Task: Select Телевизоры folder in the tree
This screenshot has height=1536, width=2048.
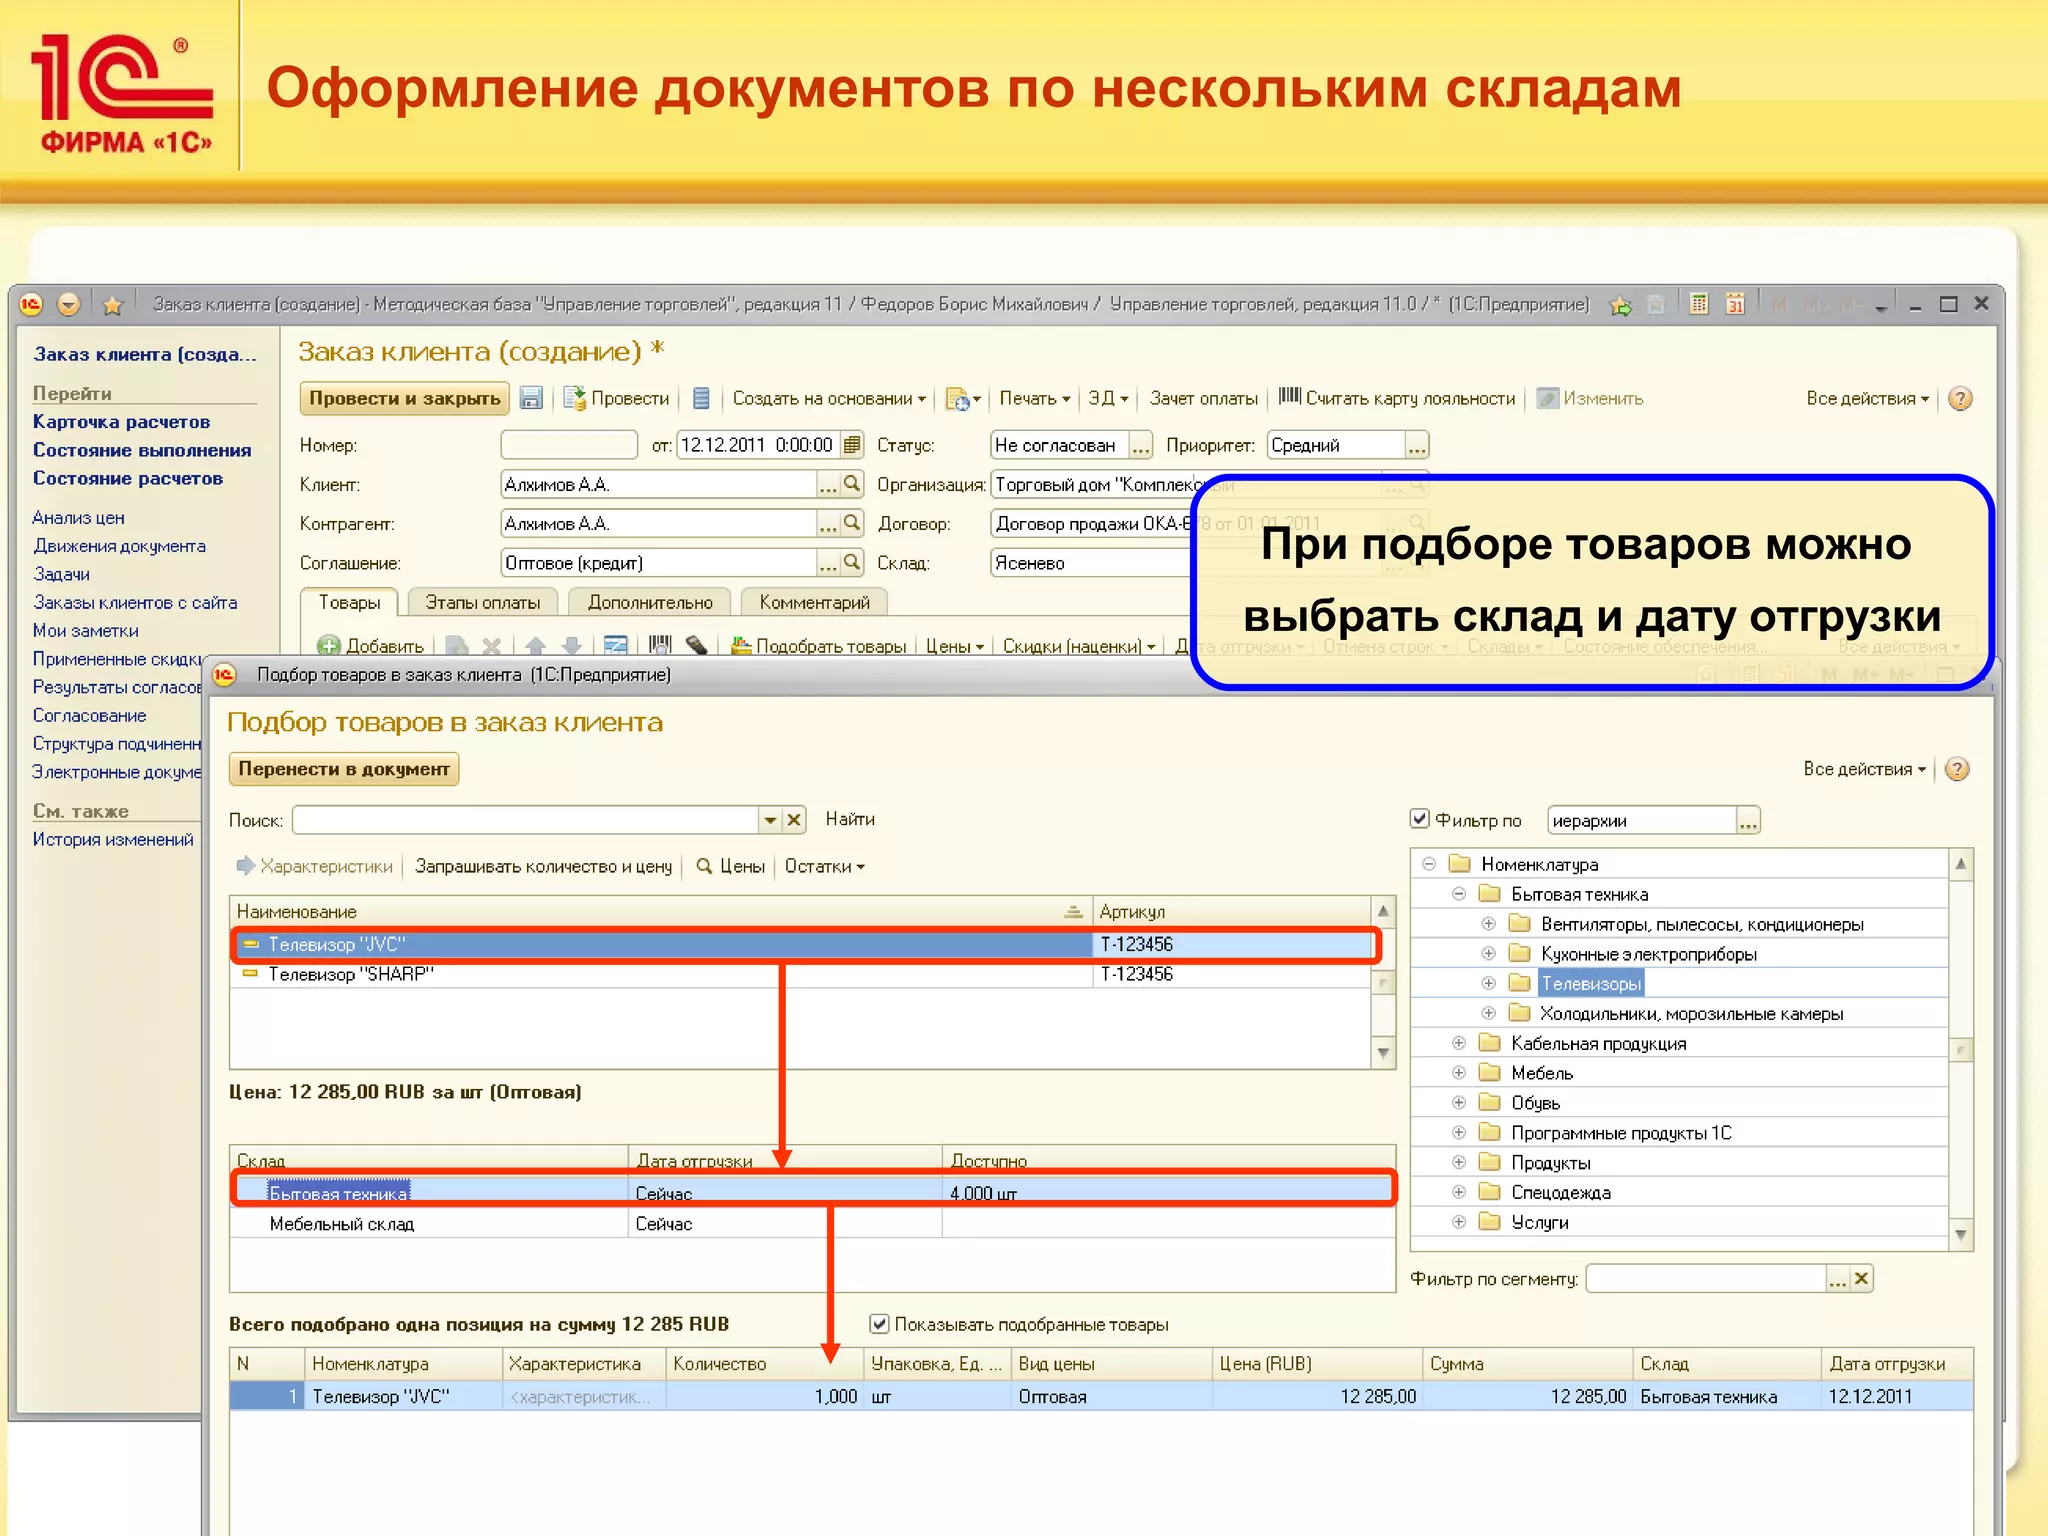Action: 1590,983
